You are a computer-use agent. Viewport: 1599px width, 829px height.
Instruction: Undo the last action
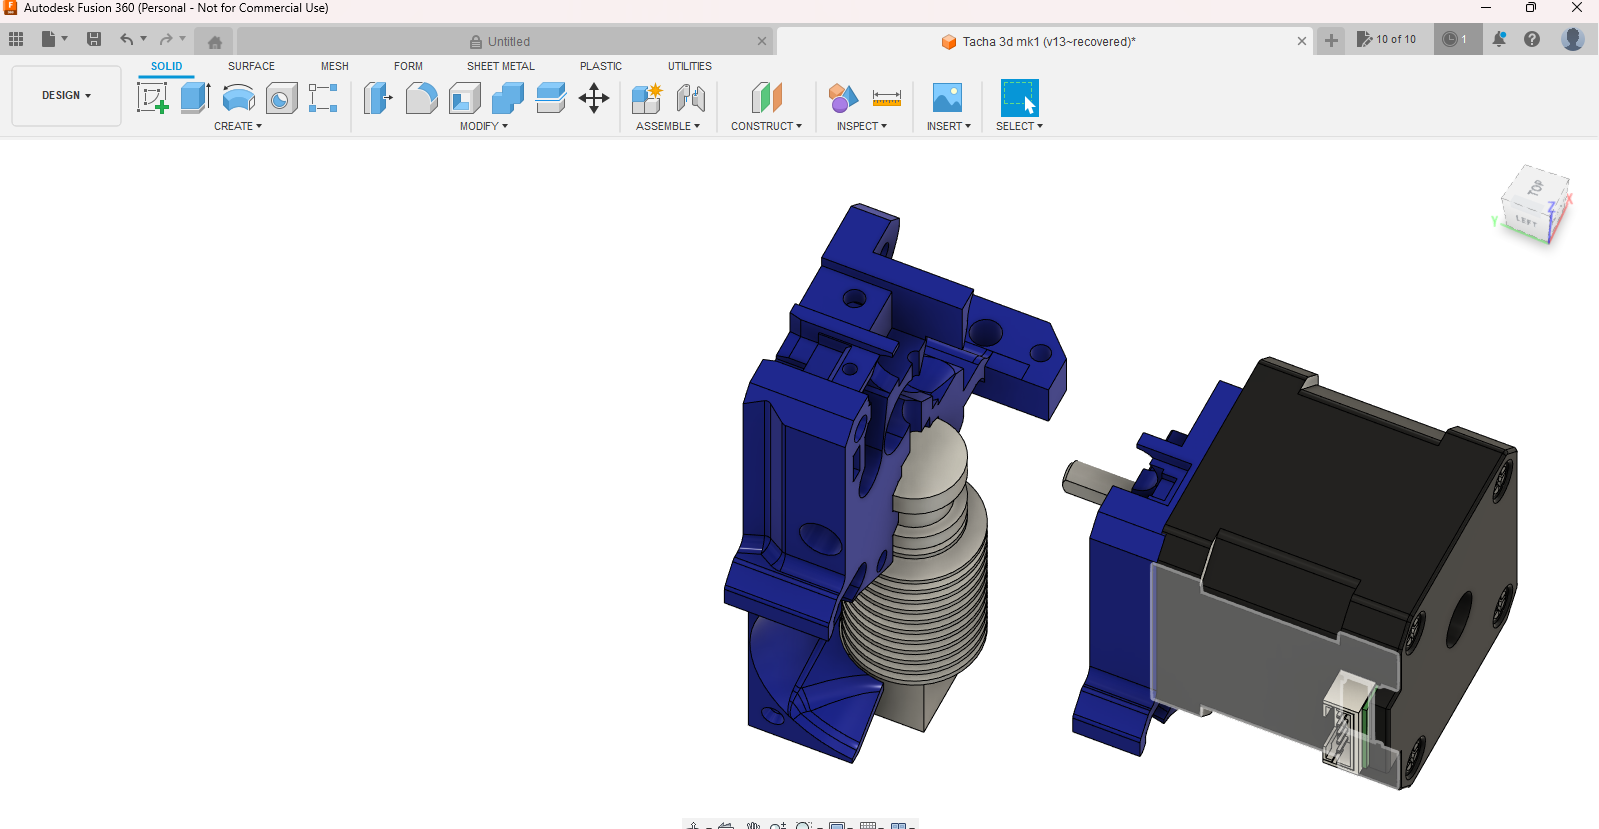[126, 39]
